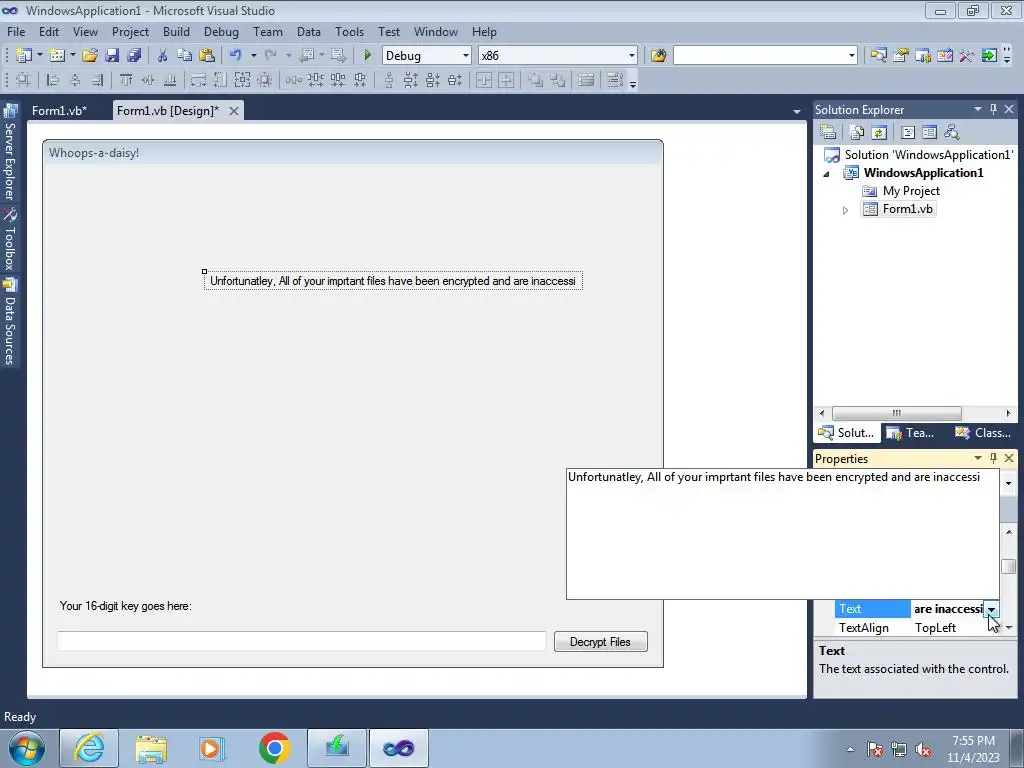Open the Toolbox icon with crossed tools
The height and width of the screenshot is (768, 1024).
point(967,56)
